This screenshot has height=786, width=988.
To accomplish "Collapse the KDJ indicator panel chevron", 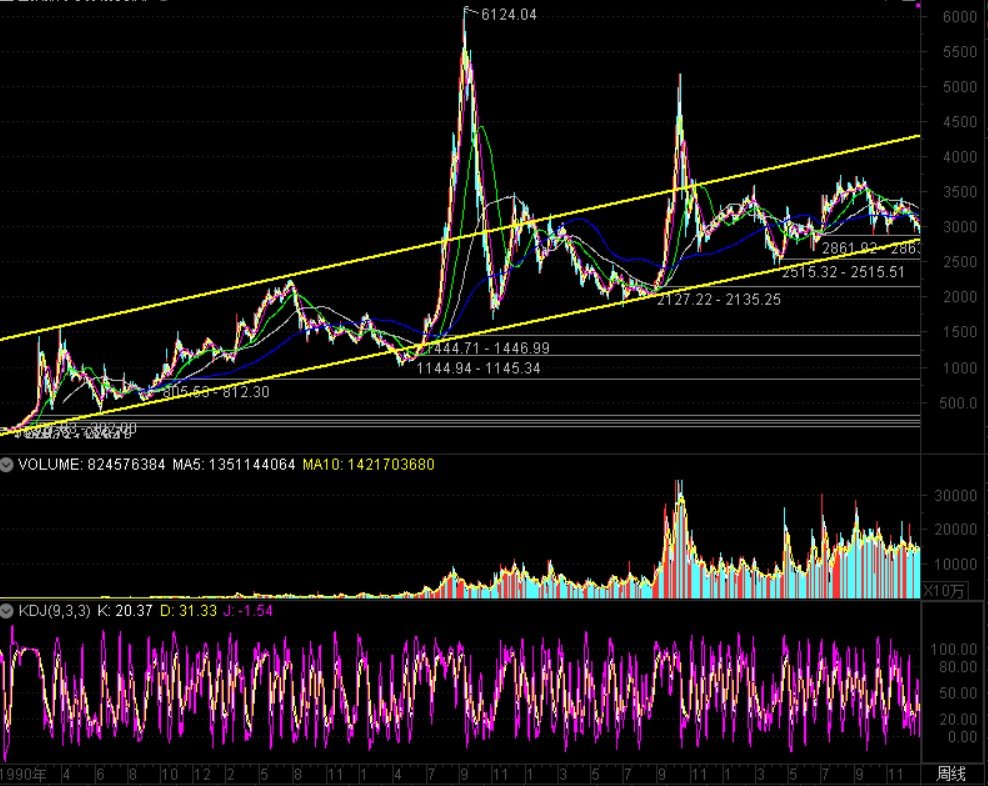I will tap(7, 611).
